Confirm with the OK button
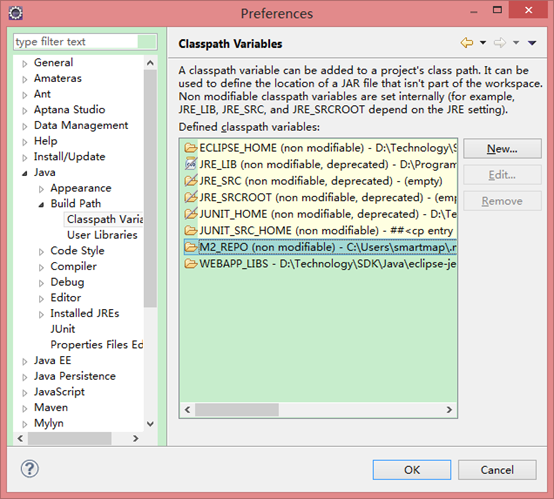Viewport: 554px width, 499px height. coord(412,470)
